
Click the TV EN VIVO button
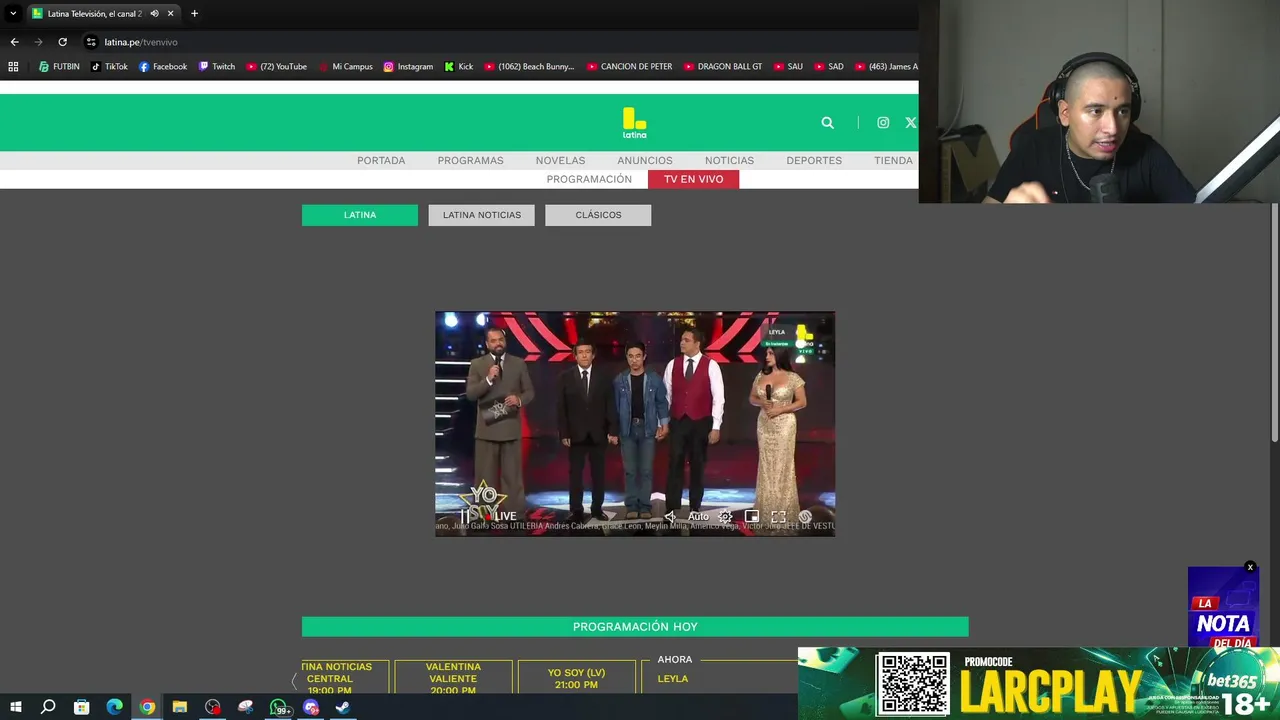point(693,179)
